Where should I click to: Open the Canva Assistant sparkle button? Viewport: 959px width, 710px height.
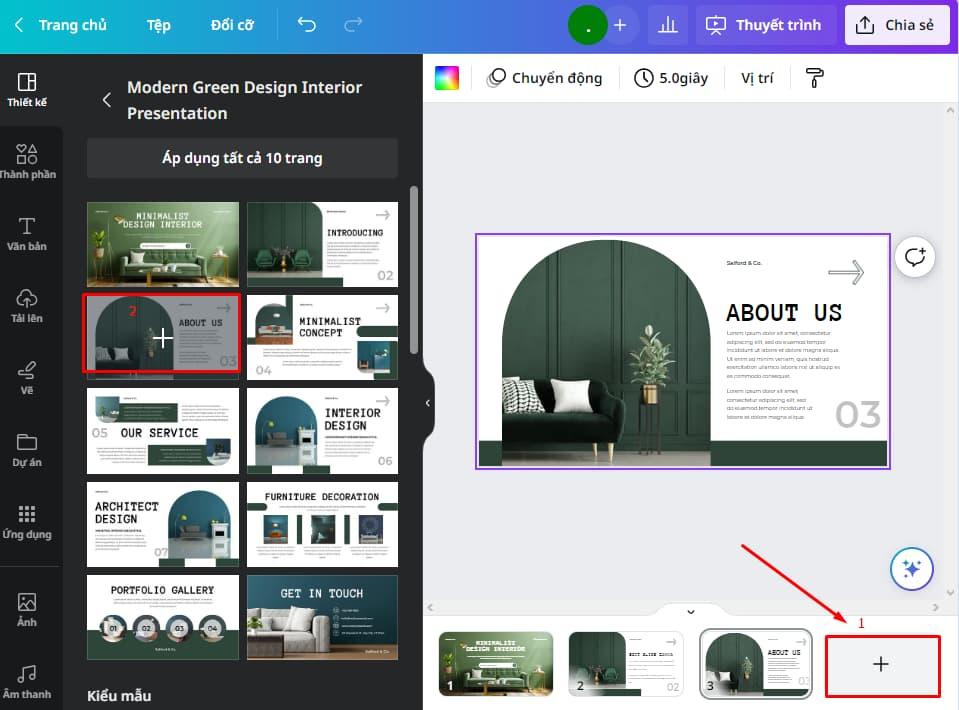click(911, 568)
